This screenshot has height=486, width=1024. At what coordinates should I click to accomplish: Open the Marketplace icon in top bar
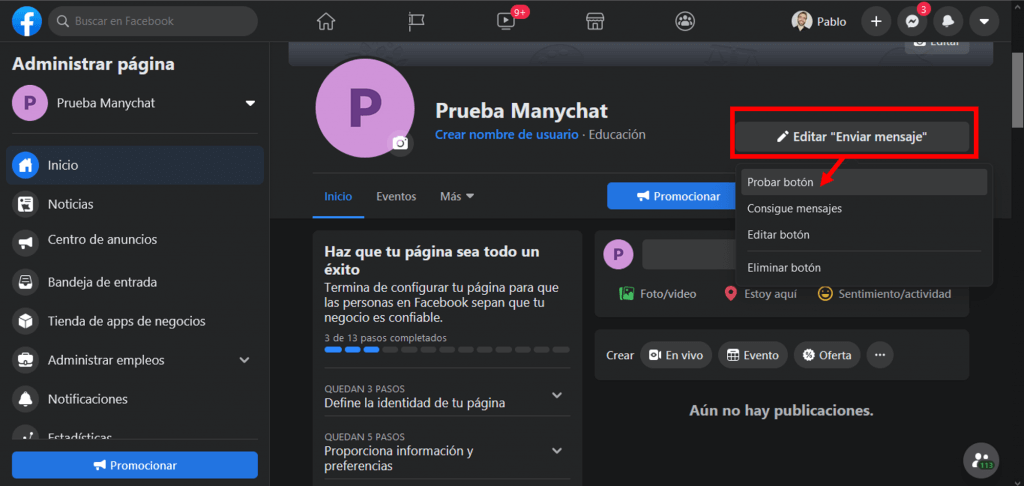pyautogui.click(x=594, y=22)
